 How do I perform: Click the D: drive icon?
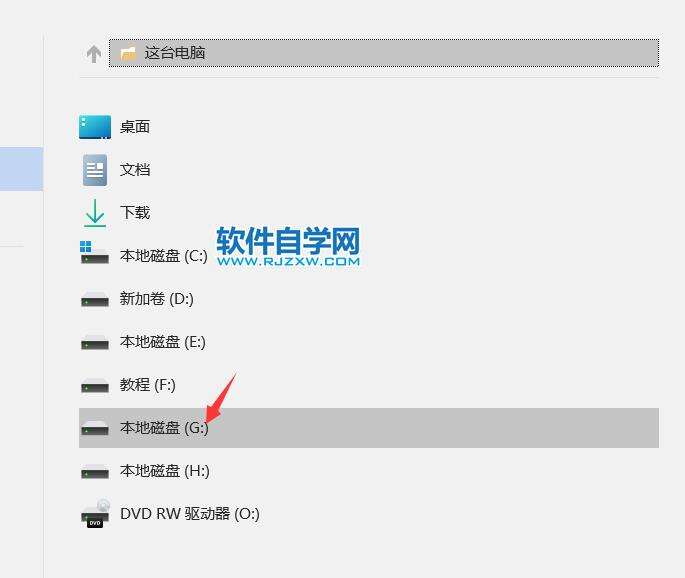pyautogui.click(x=95, y=300)
